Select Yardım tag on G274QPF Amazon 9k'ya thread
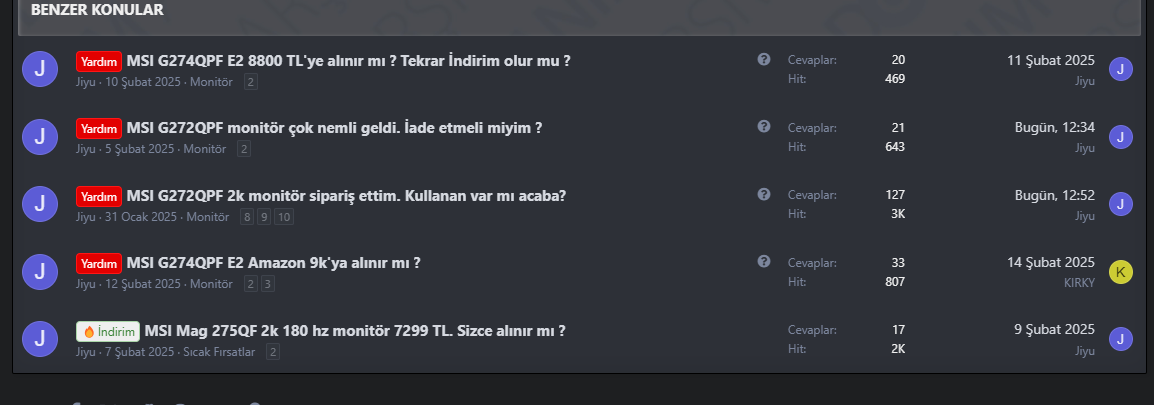 click(x=99, y=263)
